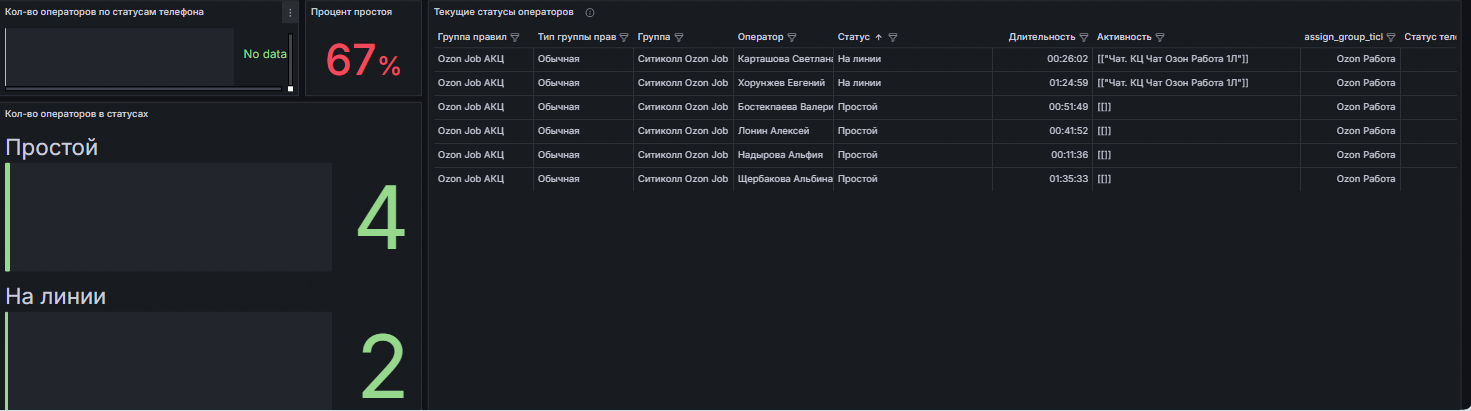Screen dimensions: 1471x411
Task: Open filter for assign_group_ticl column
Action: coord(1391,37)
